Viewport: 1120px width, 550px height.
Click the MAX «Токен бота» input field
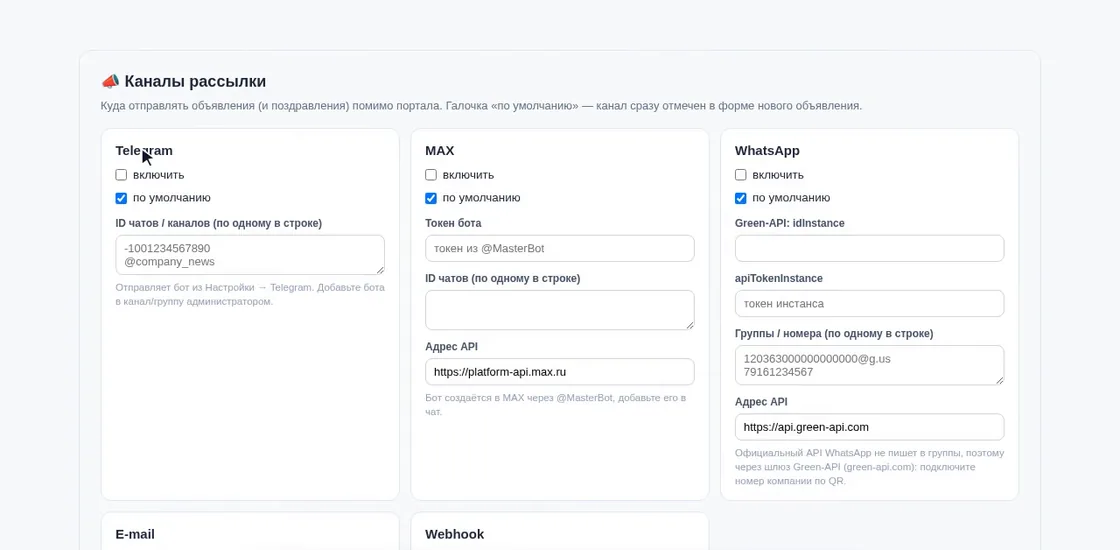(560, 249)
